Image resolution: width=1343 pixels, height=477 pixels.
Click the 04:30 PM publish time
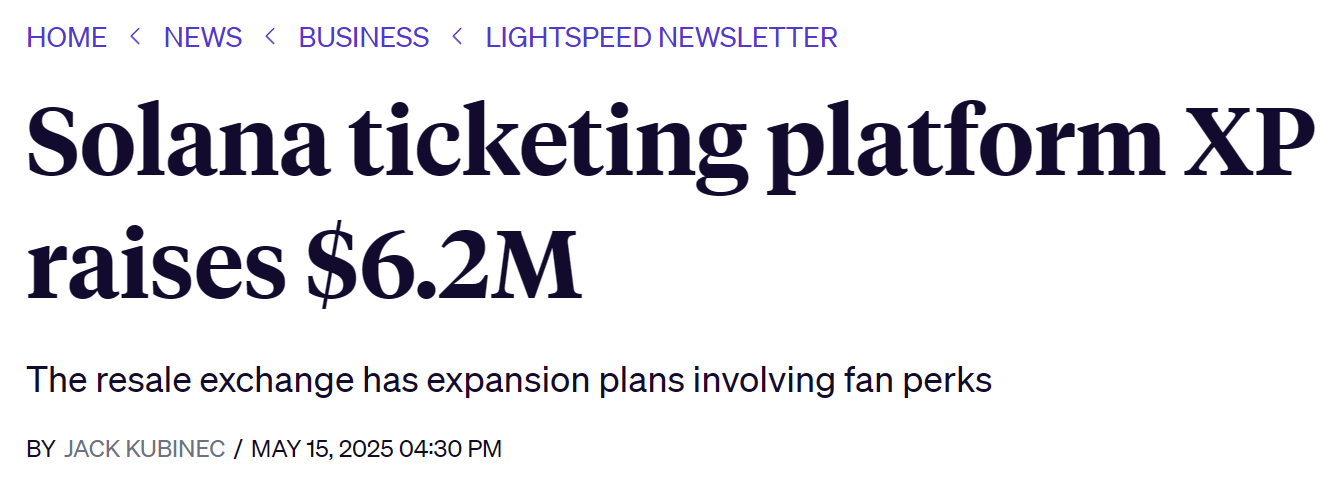coord(450,449)
